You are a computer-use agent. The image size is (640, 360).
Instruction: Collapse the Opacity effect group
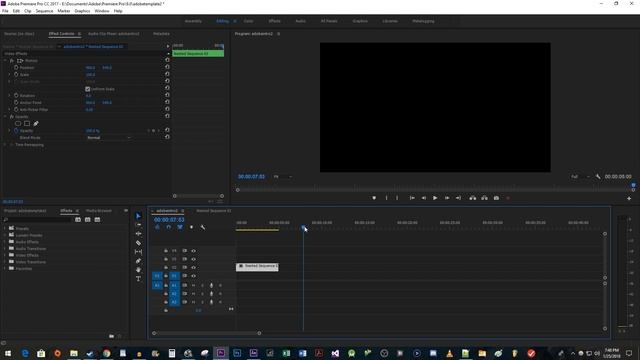tap(6, 117)
